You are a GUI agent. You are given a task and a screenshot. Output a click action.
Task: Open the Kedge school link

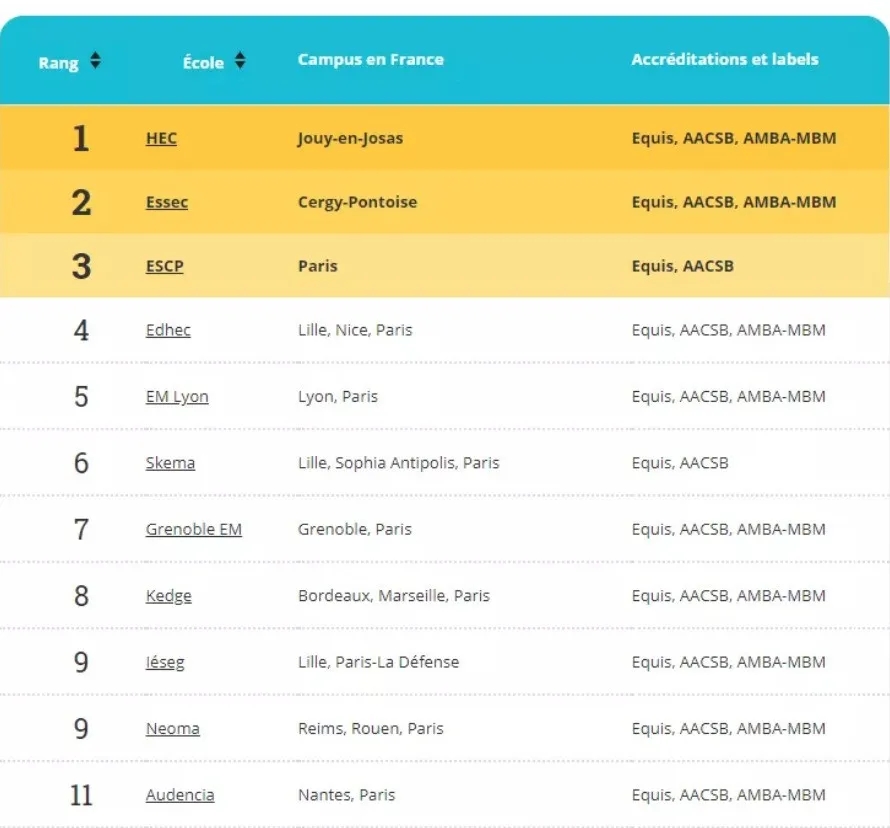coord(168,596)
